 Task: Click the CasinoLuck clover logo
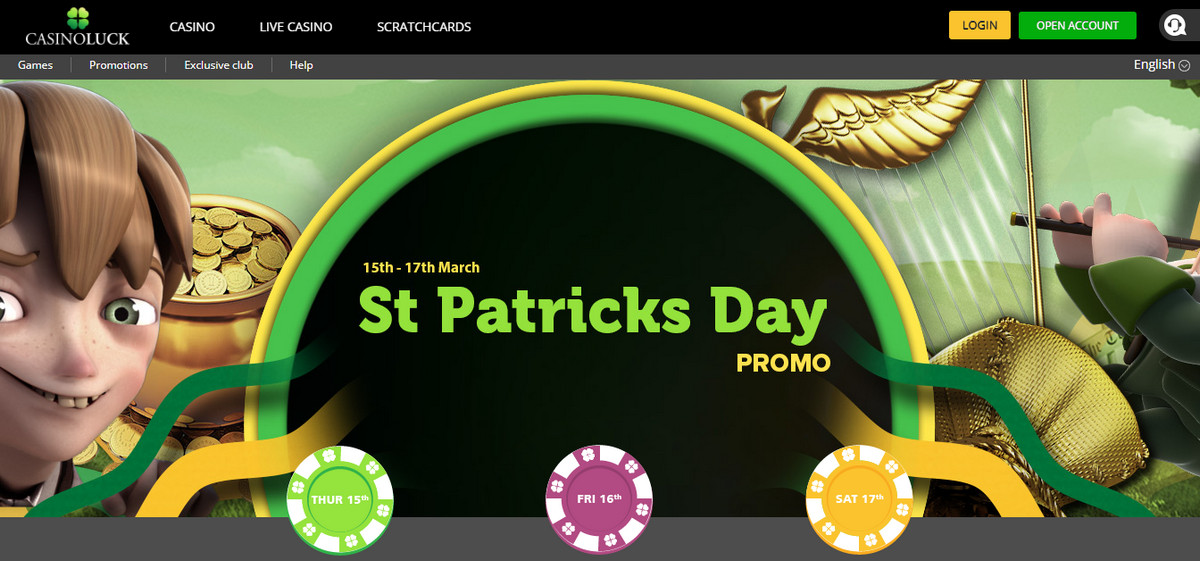coord(77,26)
